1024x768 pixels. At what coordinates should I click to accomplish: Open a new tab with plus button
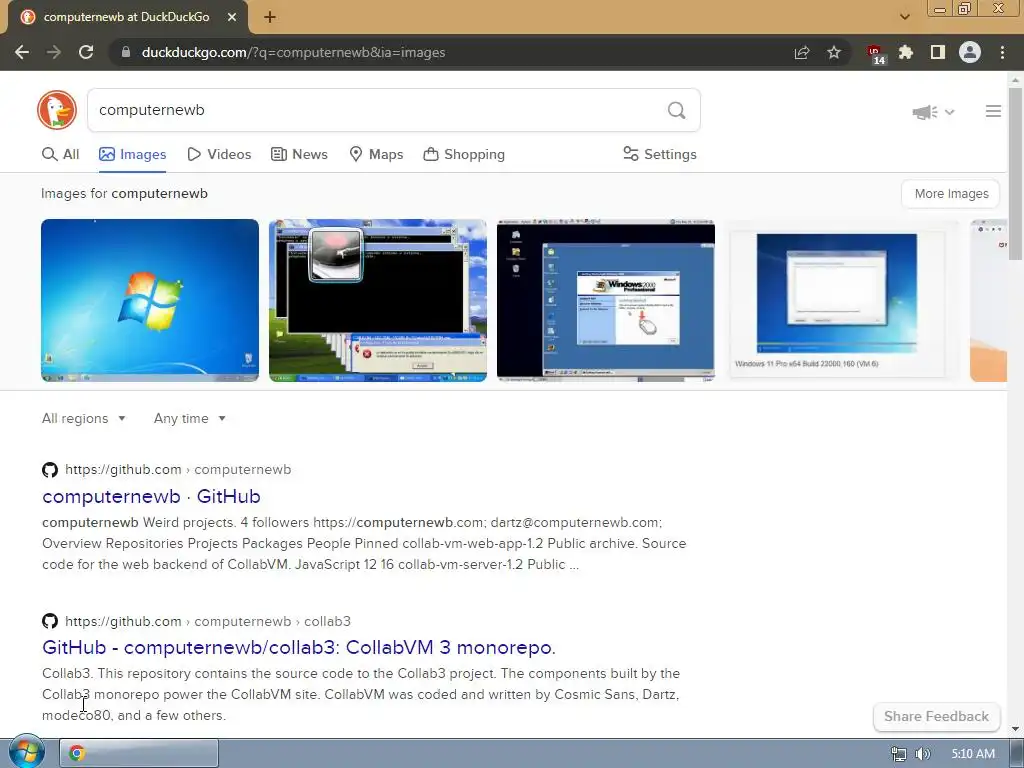[x=270, y=17]
